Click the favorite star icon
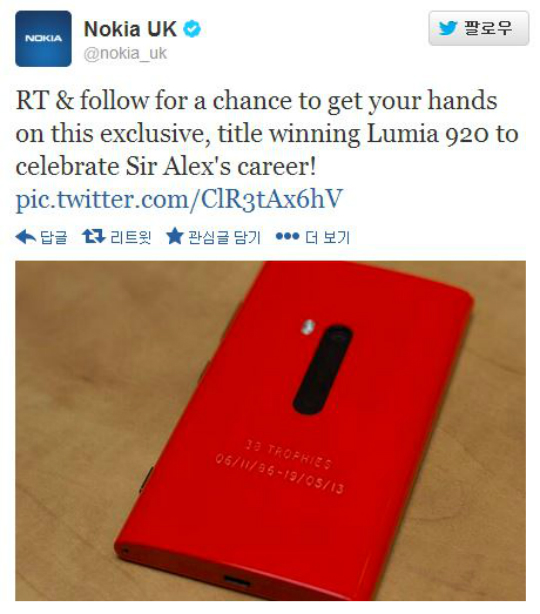The image size is (540, 614). [x=175, y=236]
